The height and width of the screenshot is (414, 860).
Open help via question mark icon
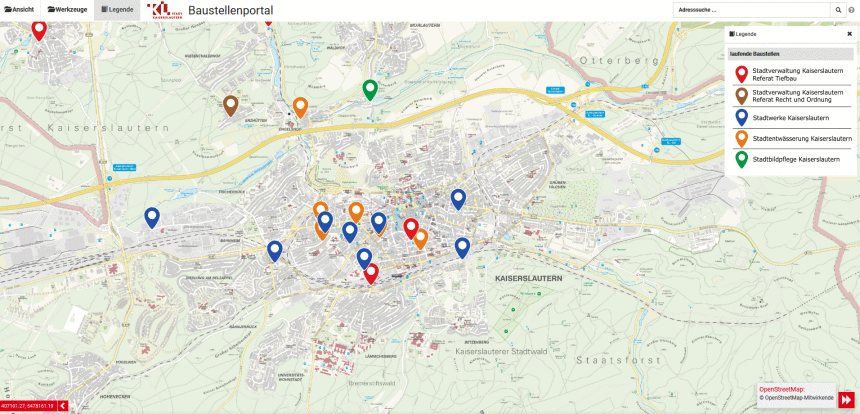(852, 9)
